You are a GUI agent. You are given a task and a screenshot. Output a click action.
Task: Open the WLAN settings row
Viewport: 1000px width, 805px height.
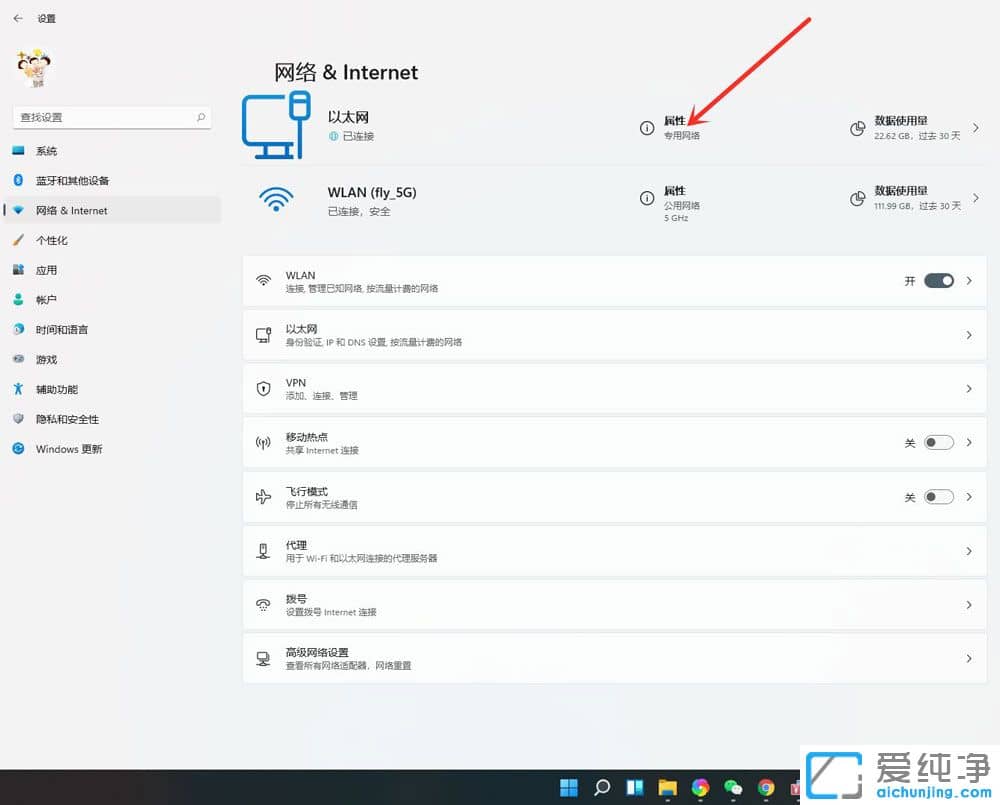tap(615, 281)
